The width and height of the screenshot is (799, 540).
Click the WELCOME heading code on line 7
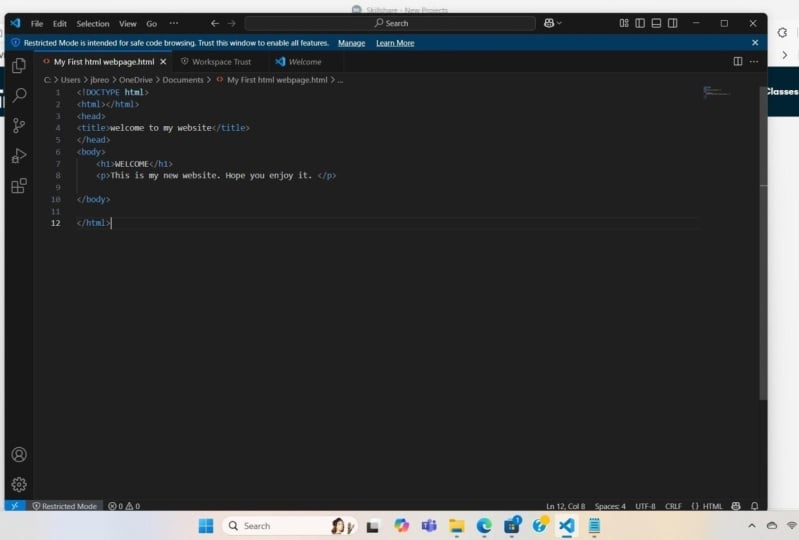[x=135, y=164]
